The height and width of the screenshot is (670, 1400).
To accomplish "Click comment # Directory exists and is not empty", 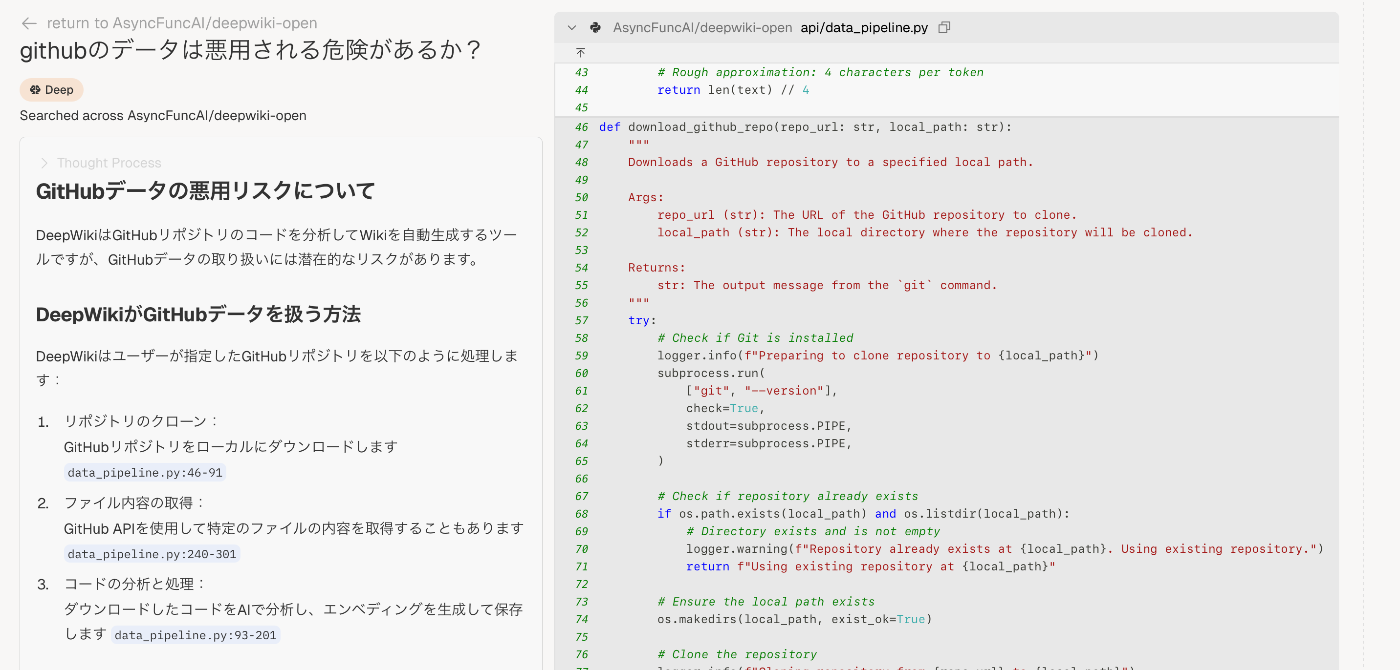I will (813, 531).
